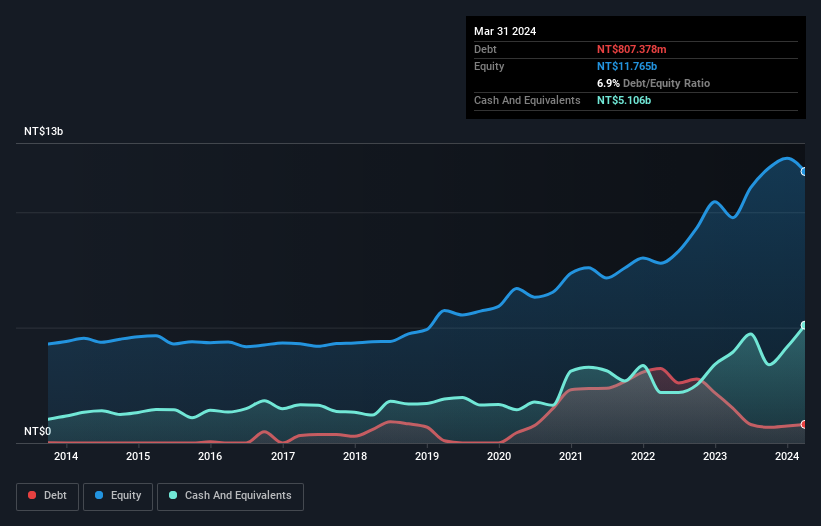Screen dimensions: 821x526
Task: Click the blue Equity legend dot
Action: coord(99,495)
